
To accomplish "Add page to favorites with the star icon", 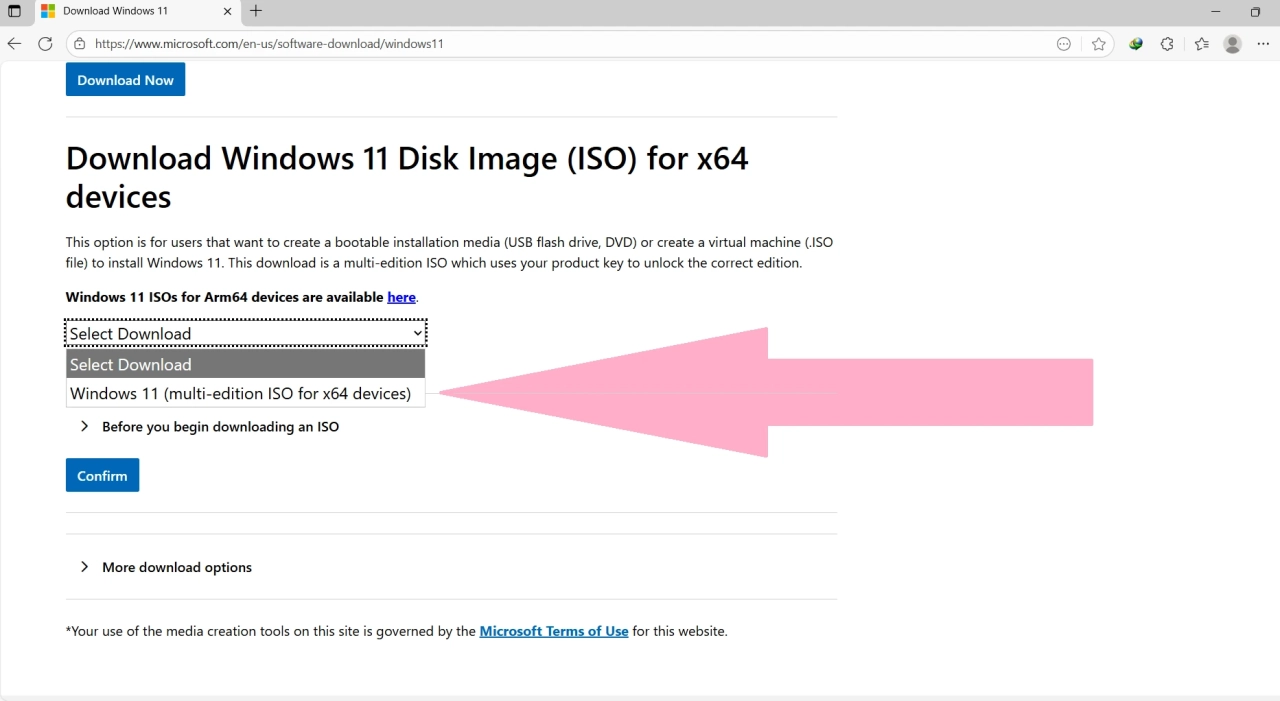I will point(1099,44).
